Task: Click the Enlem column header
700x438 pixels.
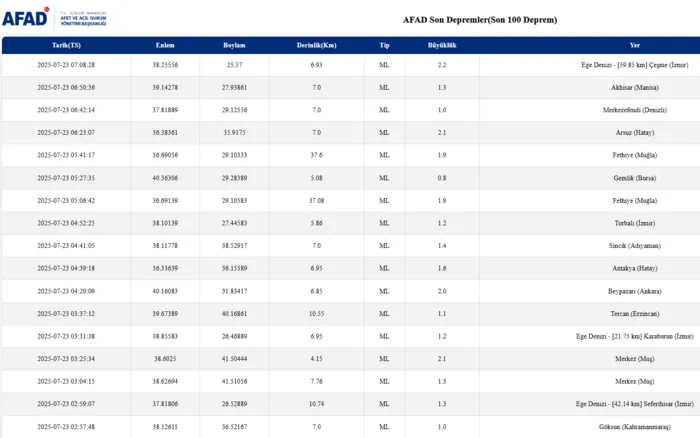Action: coord(165,45)
